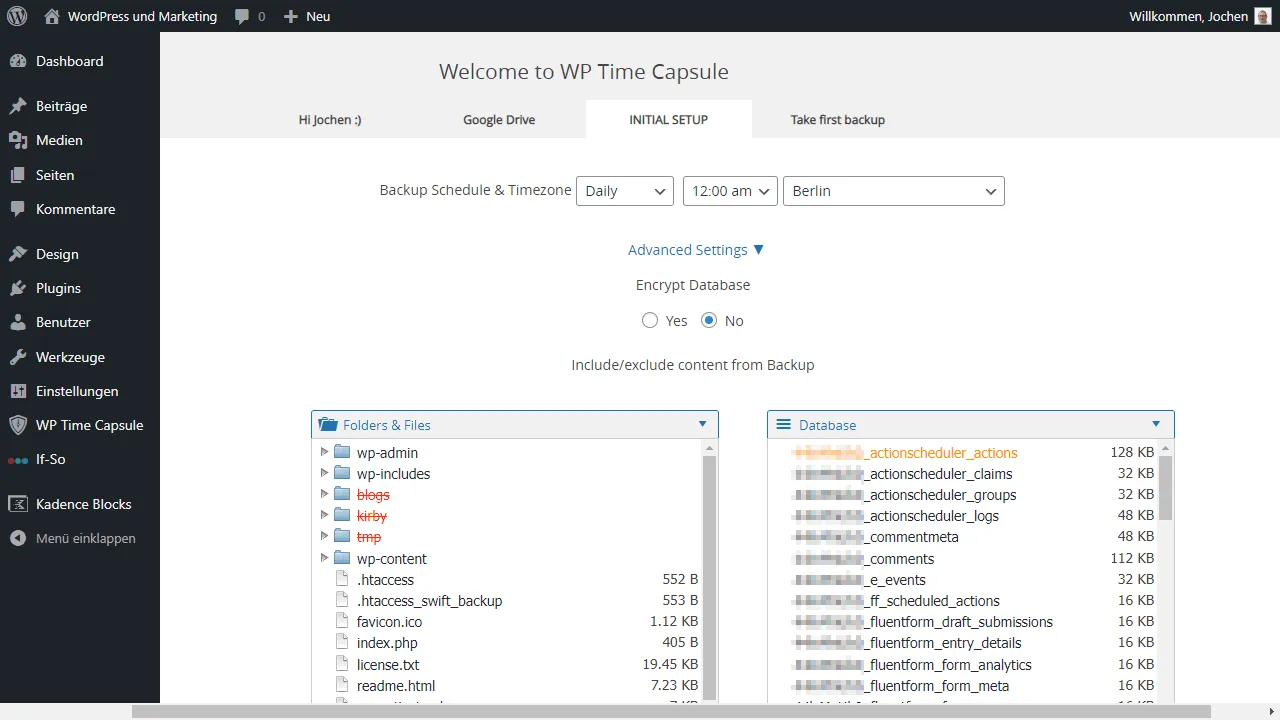Image resolution: width=1280 pixels, height=720 pixels.
Task: Click the Kommentare speech bubble icon
Action: (18, 209)
